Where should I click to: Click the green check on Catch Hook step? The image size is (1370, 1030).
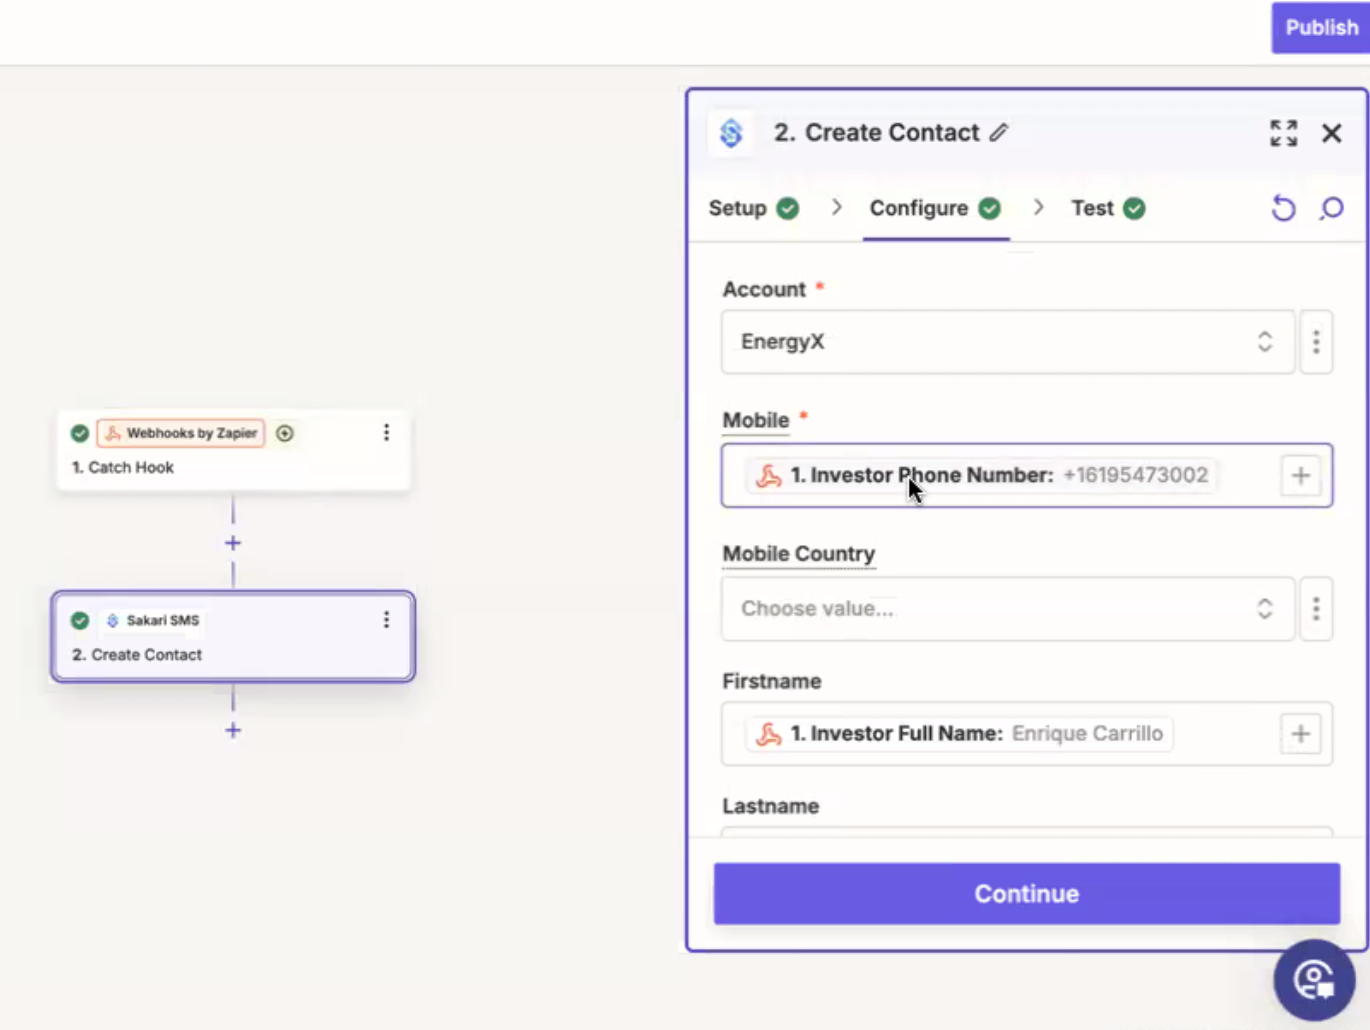(x=80, y=433)
